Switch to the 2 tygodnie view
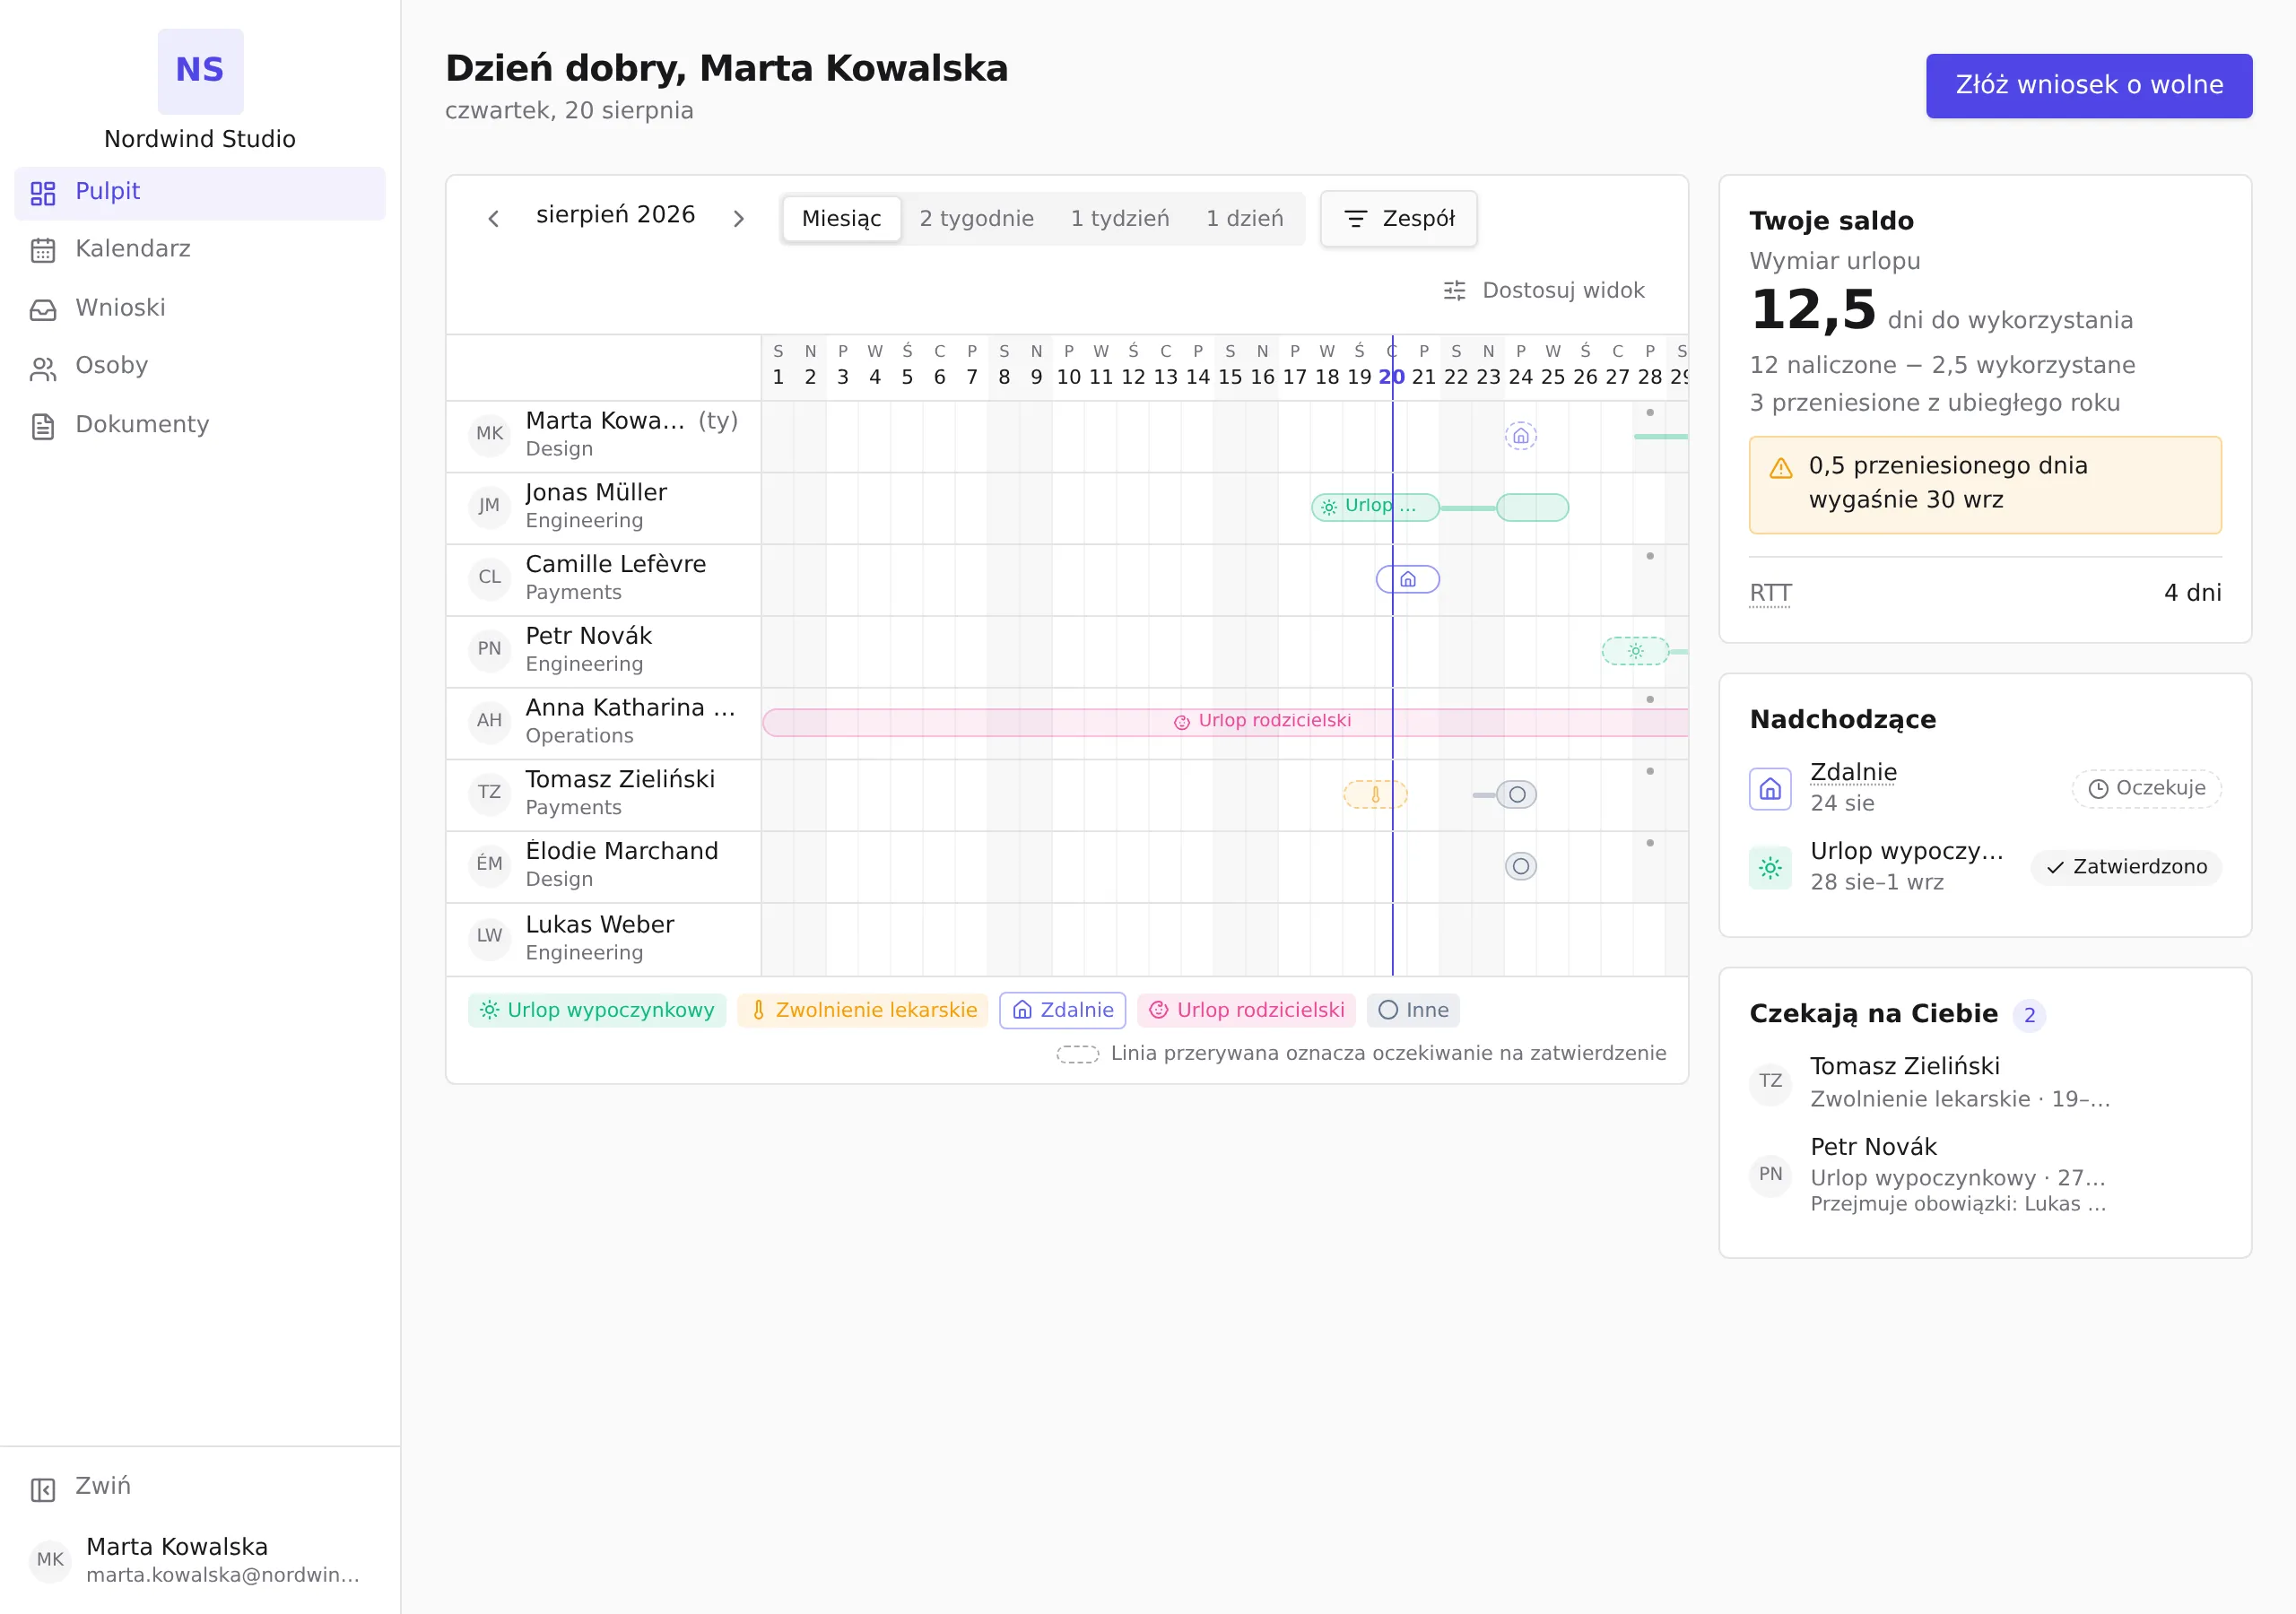 tap(976, 219)
